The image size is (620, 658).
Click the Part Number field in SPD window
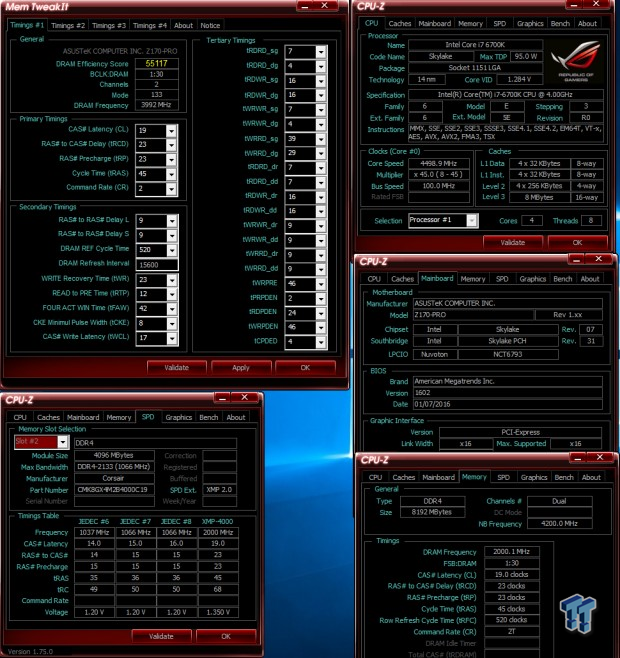115,490
